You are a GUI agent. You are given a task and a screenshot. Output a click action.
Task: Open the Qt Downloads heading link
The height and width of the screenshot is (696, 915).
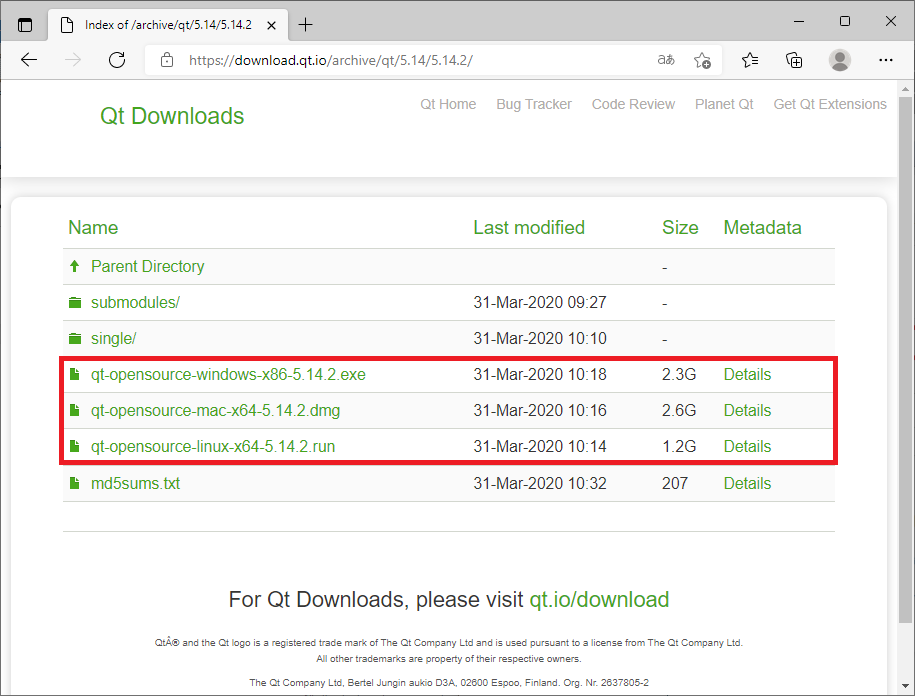[172, 116]
